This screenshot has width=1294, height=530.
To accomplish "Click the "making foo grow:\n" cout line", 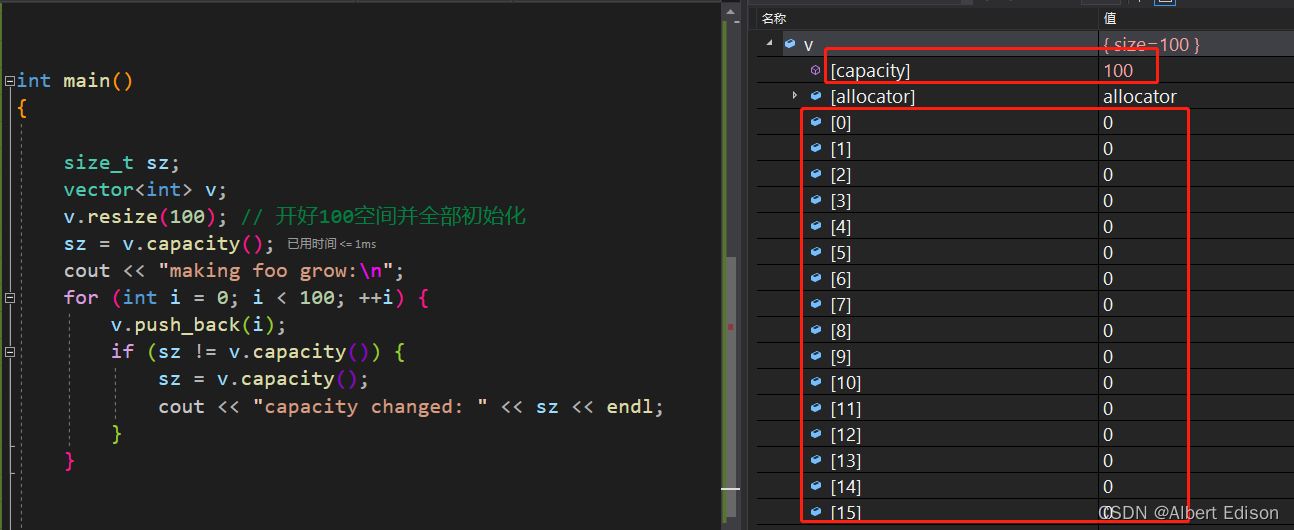I will (x=233, y=271).
